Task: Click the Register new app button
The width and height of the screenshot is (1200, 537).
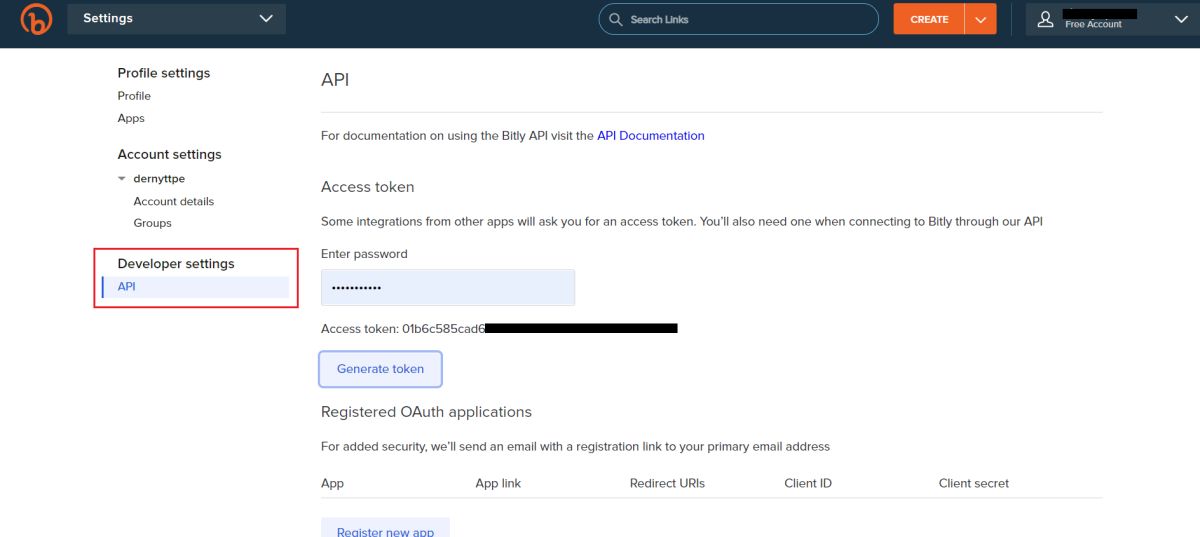Action: pos(385,530)
